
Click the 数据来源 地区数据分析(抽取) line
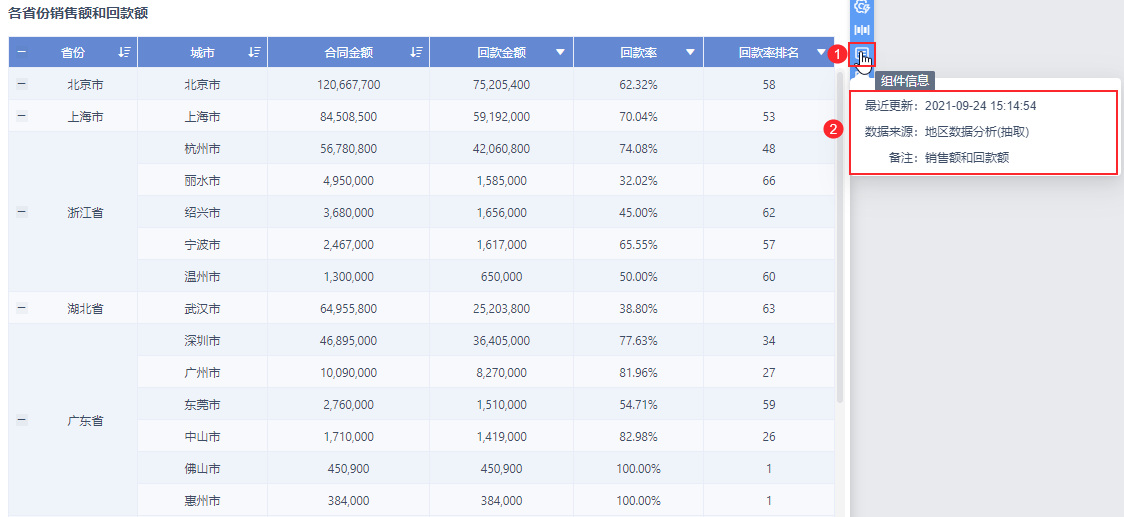[948, 132]
